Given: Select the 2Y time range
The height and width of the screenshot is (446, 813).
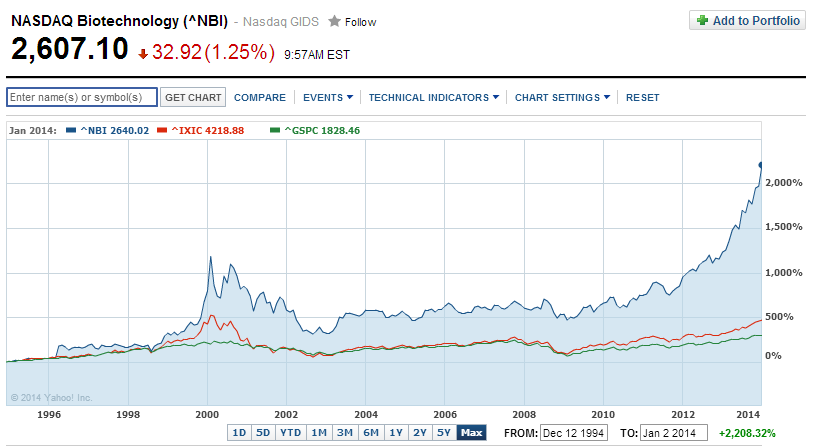Looking at the screenshot, I should coord(420,433).
